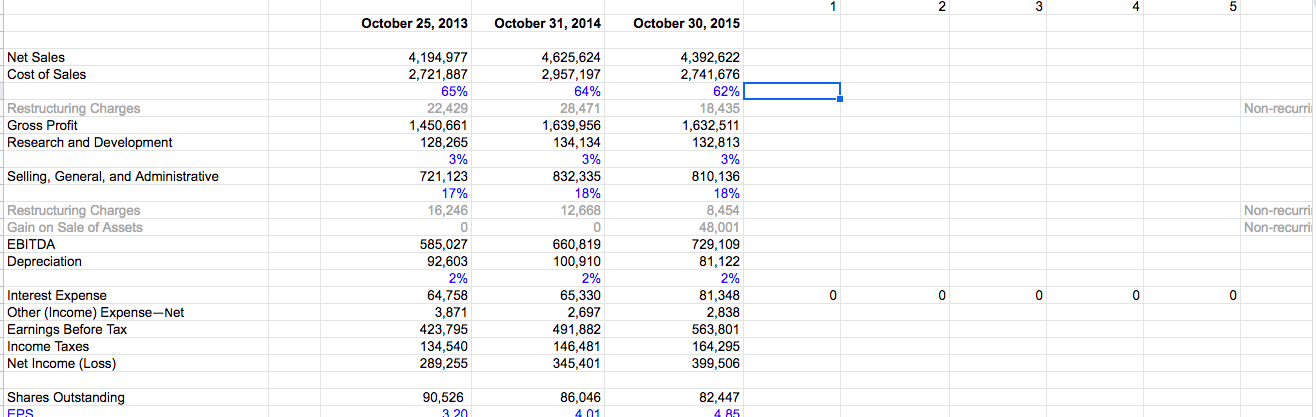Image resolution: width=1316 pixels, height=417 pixels.
Task: Click R&D value 134,134
Action: (576, 142)
